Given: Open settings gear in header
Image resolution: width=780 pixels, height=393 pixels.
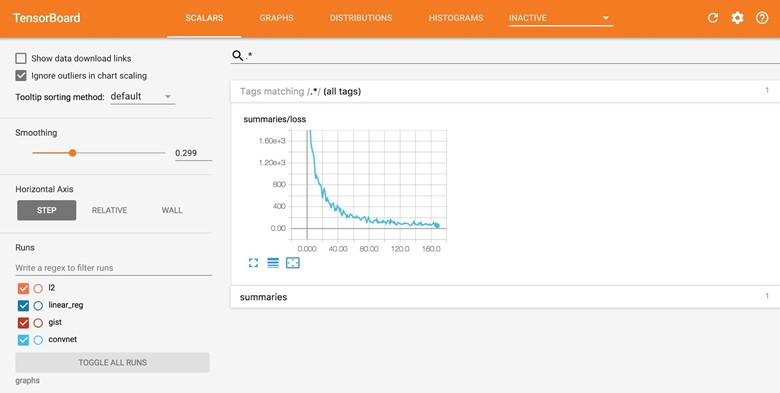Looking at the screenshot, I should tap(737, 18).
